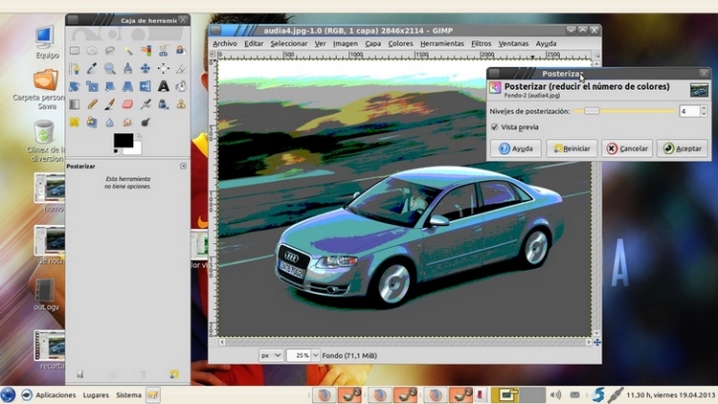This screenshot has width=718, height=404.
Task: Click the volume speaker tray icon
Action: (x=555, y=395)
